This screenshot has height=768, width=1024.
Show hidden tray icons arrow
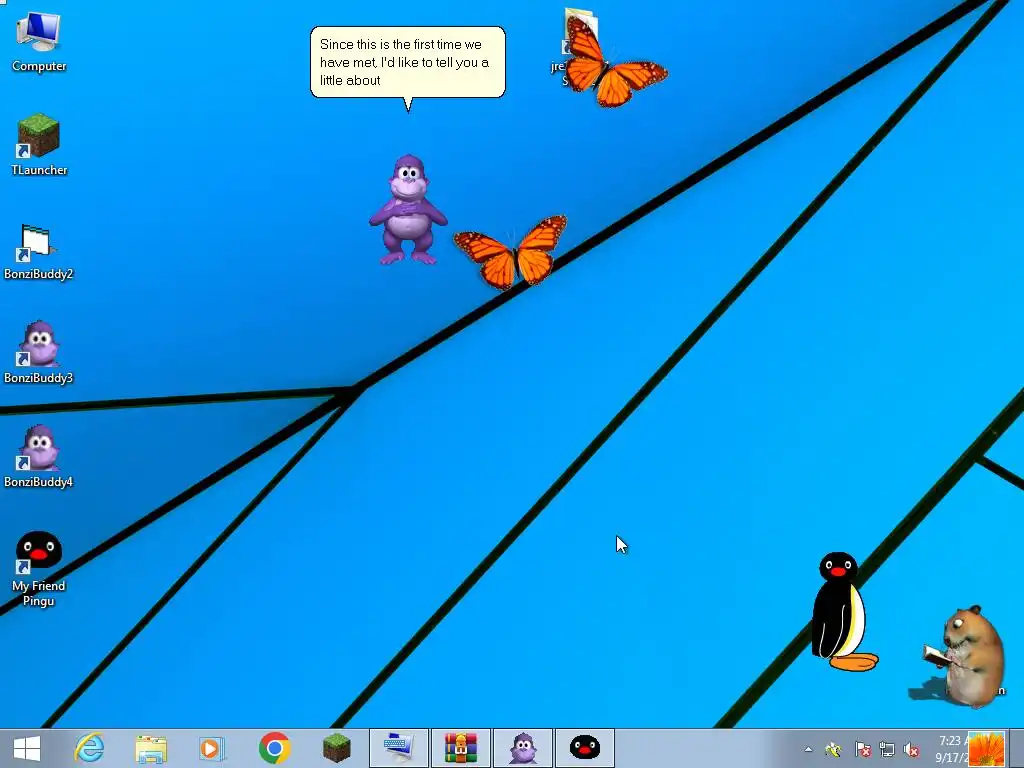point(808,749)
